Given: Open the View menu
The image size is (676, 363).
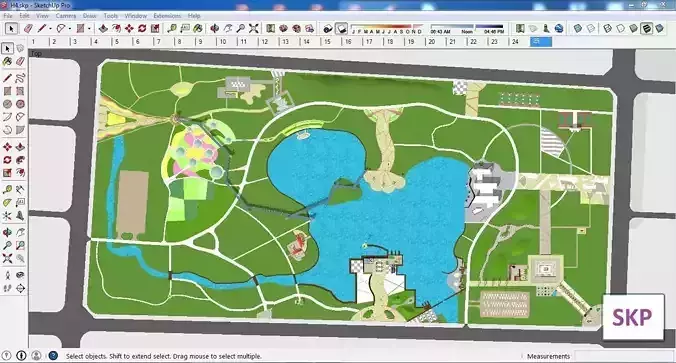Looking at the screenshot, I should tap(42, 16).
